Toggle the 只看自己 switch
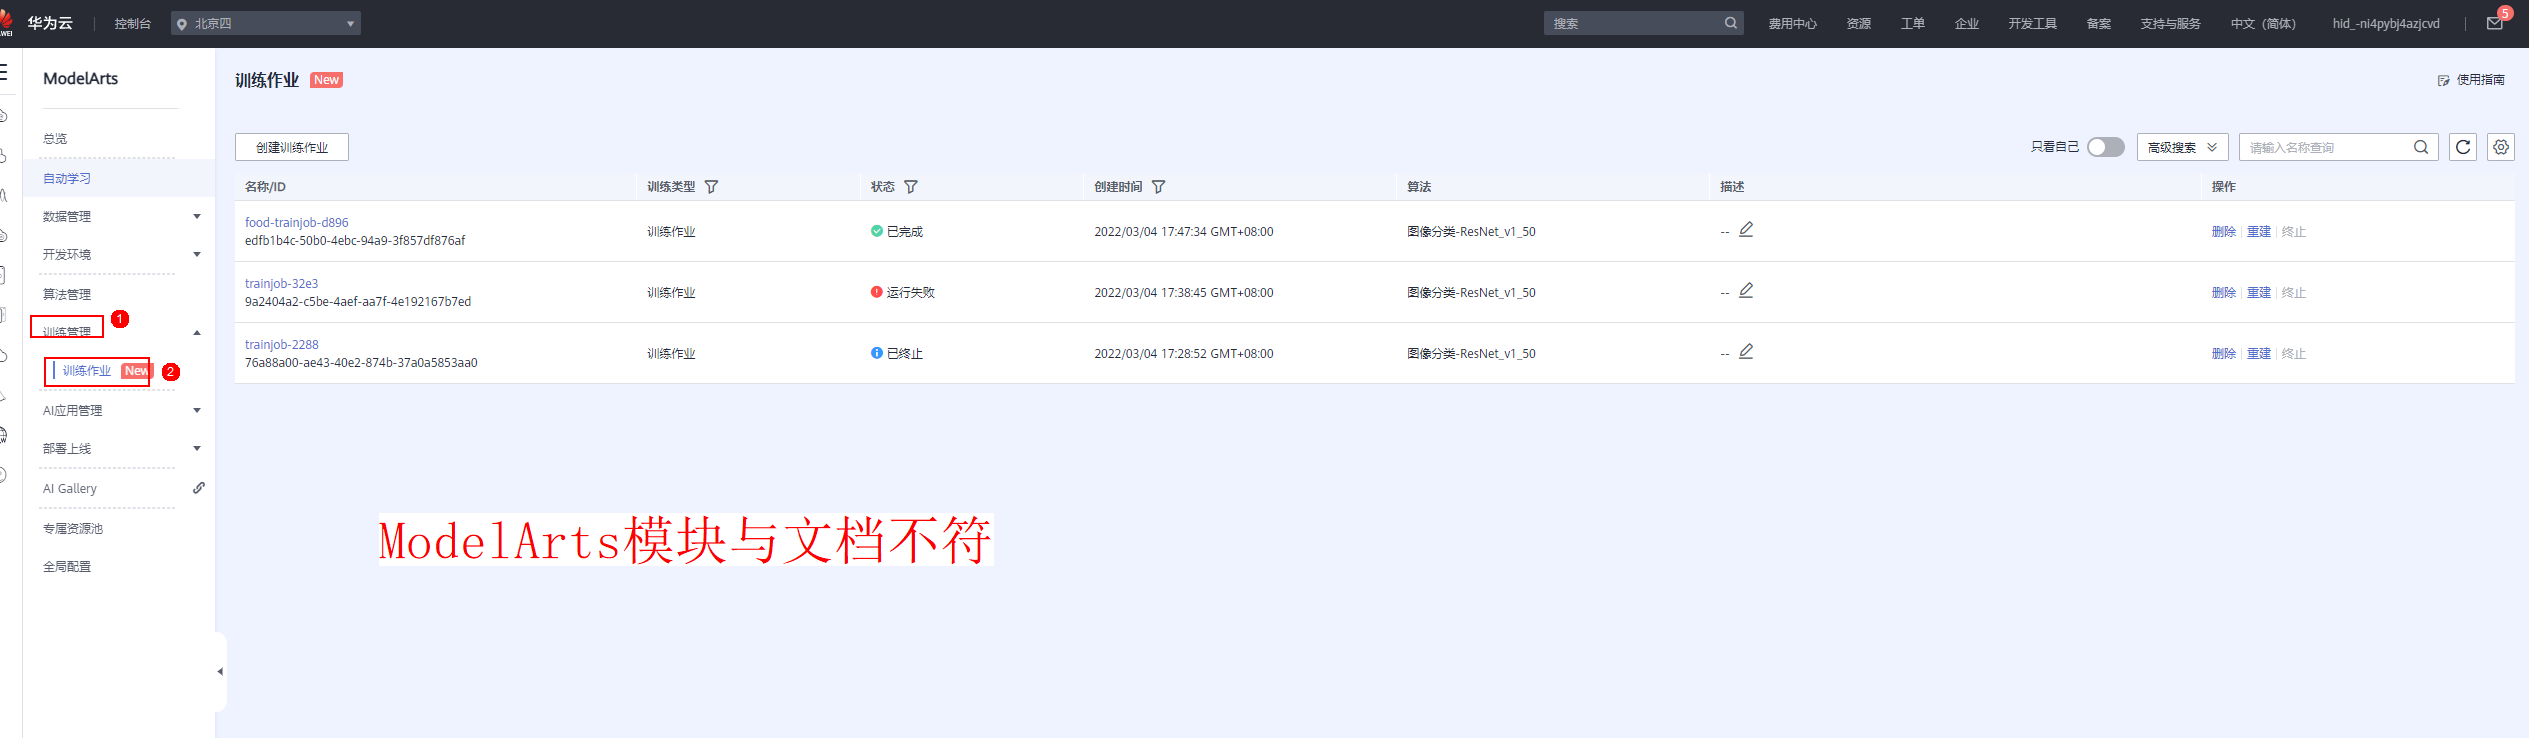The image size is (2529, 738). click(x=2105, y=147)
